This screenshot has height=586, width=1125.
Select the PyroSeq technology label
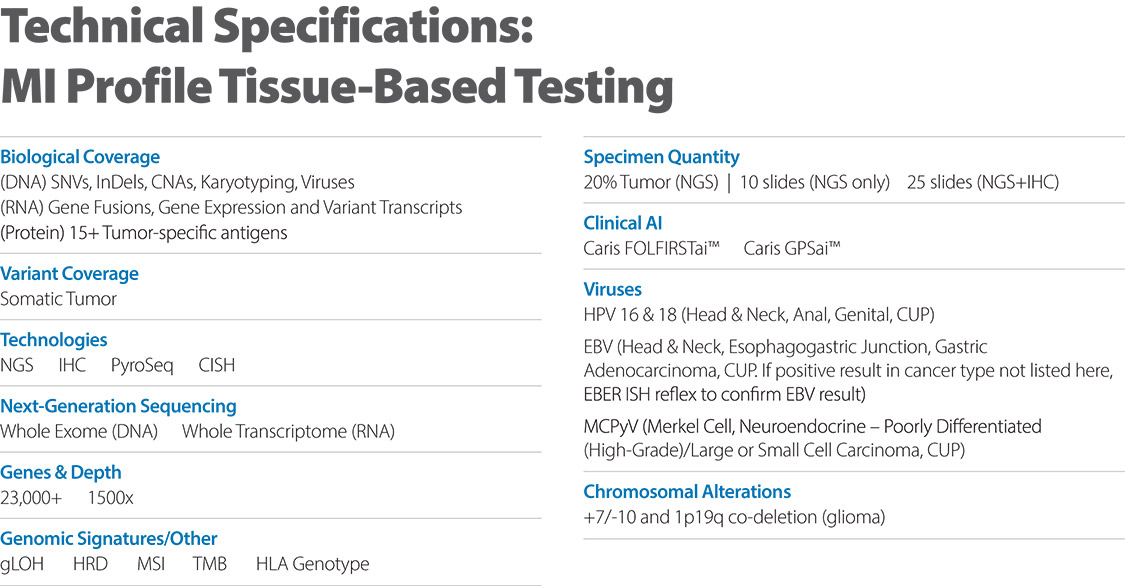[x=142, y=365]
